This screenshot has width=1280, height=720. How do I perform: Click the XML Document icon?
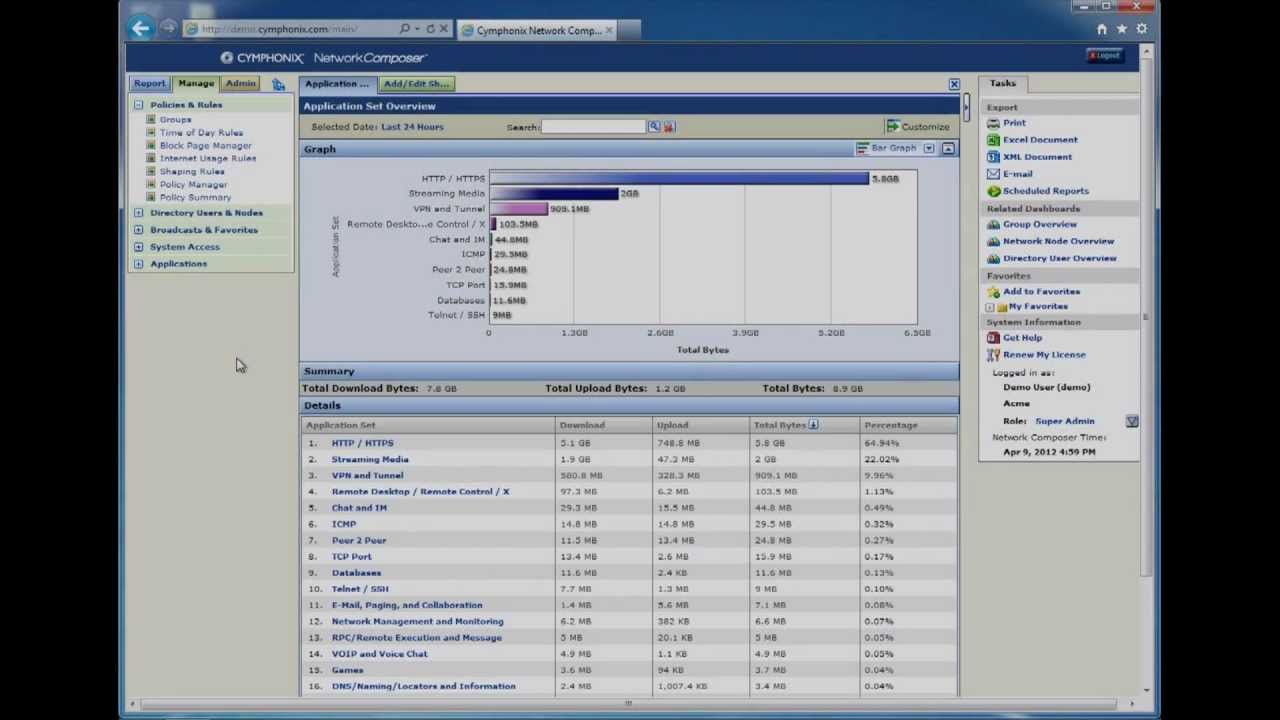click(x=993, y=157)
